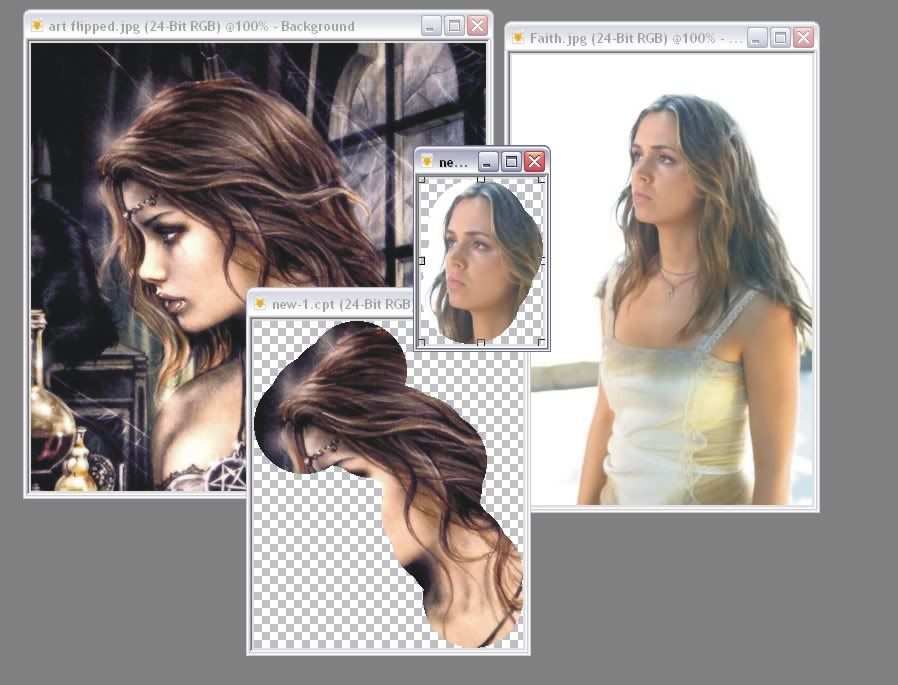Click the top-center selection handle of face cutout
The width and height of the screenshot is (898, 685).
(481, 180)
